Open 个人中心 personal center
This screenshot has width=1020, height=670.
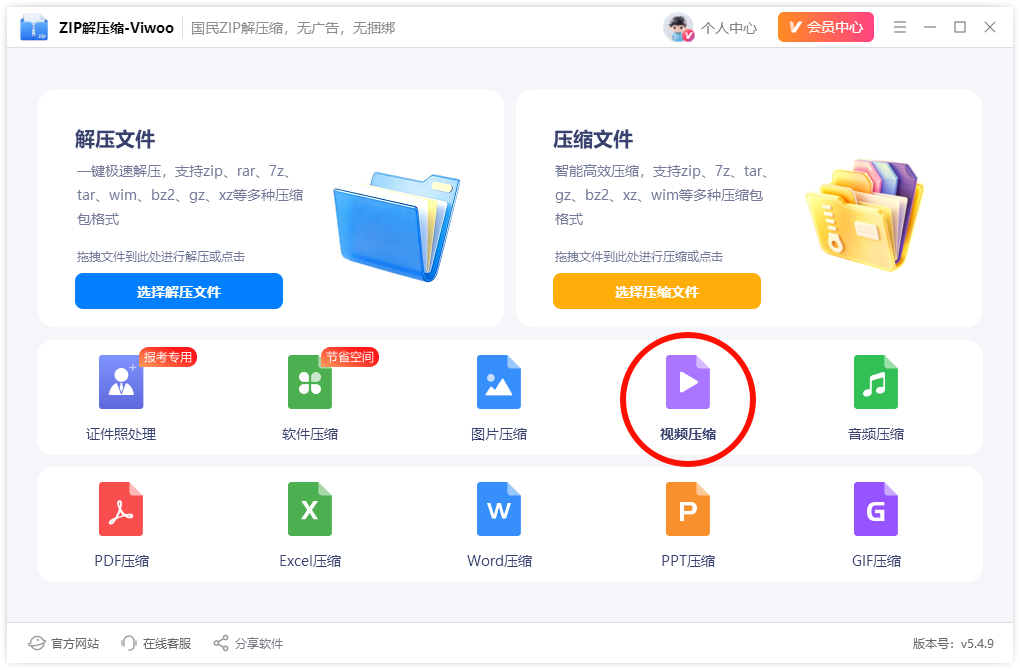(729, 28)
